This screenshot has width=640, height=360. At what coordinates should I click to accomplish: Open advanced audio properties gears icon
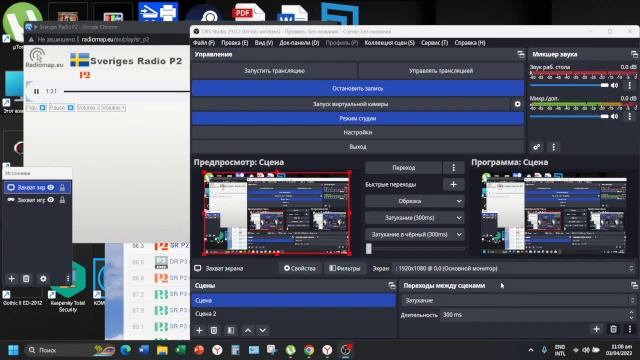pos(537,147)
